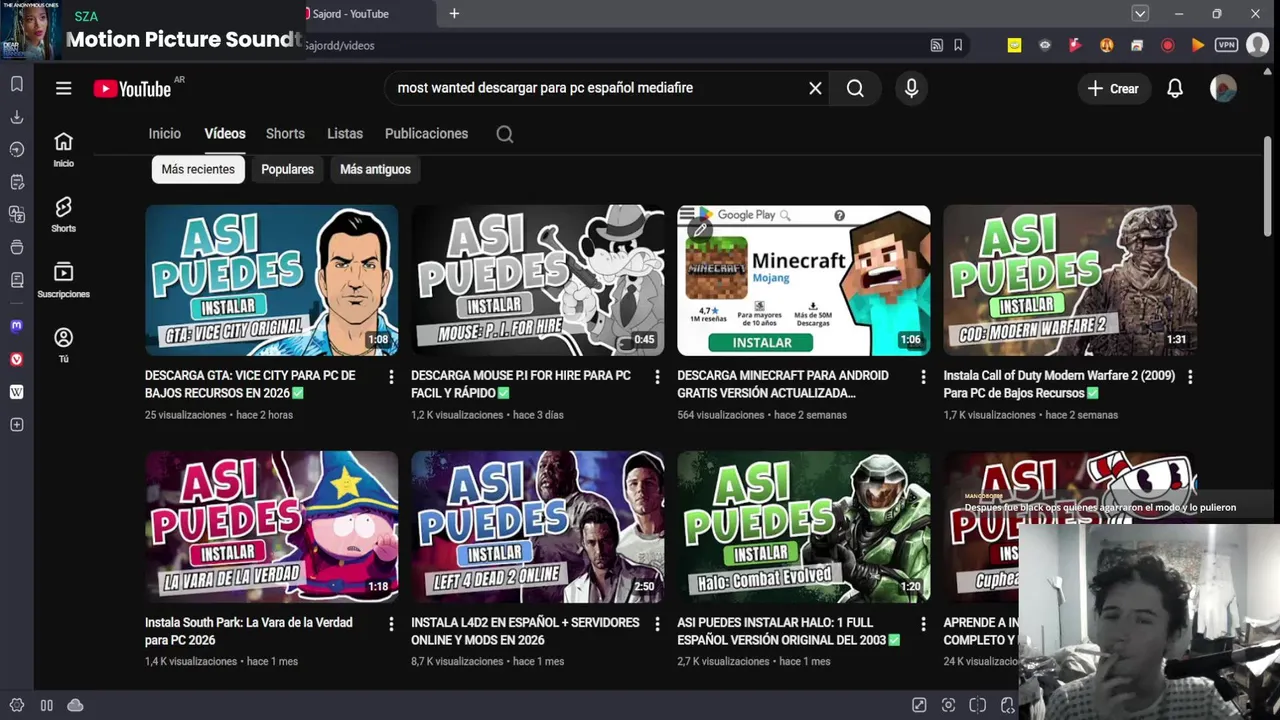Open the History panel in browser sidebar
Image resolution: width=1280 pixels, height=720 pixels.
(17, 149)
